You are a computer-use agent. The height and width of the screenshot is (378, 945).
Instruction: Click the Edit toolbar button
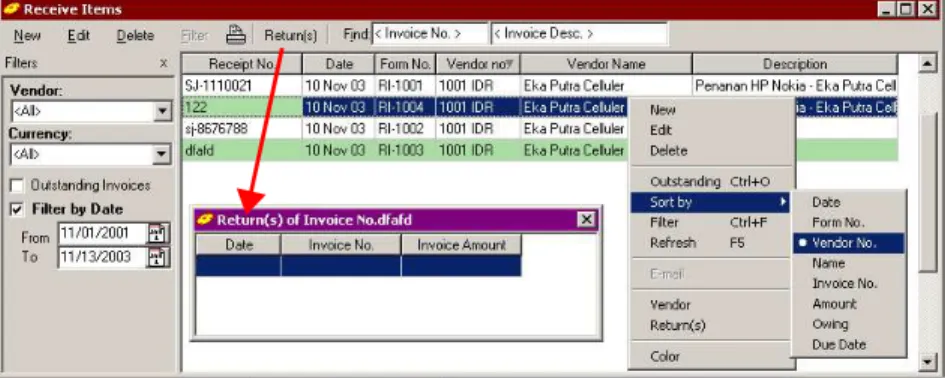(x=79, y=36)
